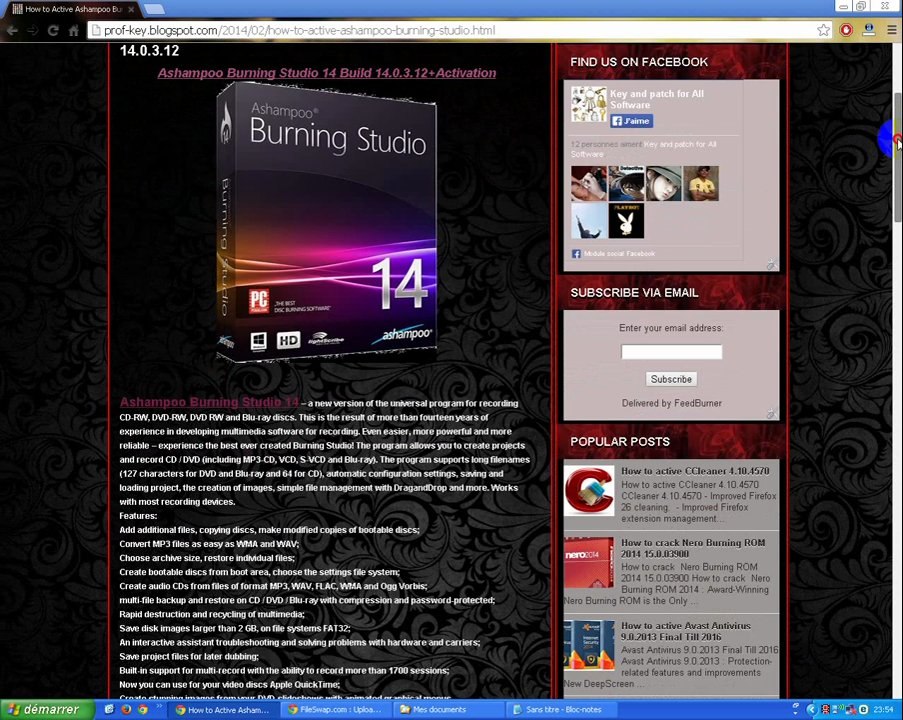
Task: Open the Subscribe widget wrench edit icon
Action: (x=772, y=414)
